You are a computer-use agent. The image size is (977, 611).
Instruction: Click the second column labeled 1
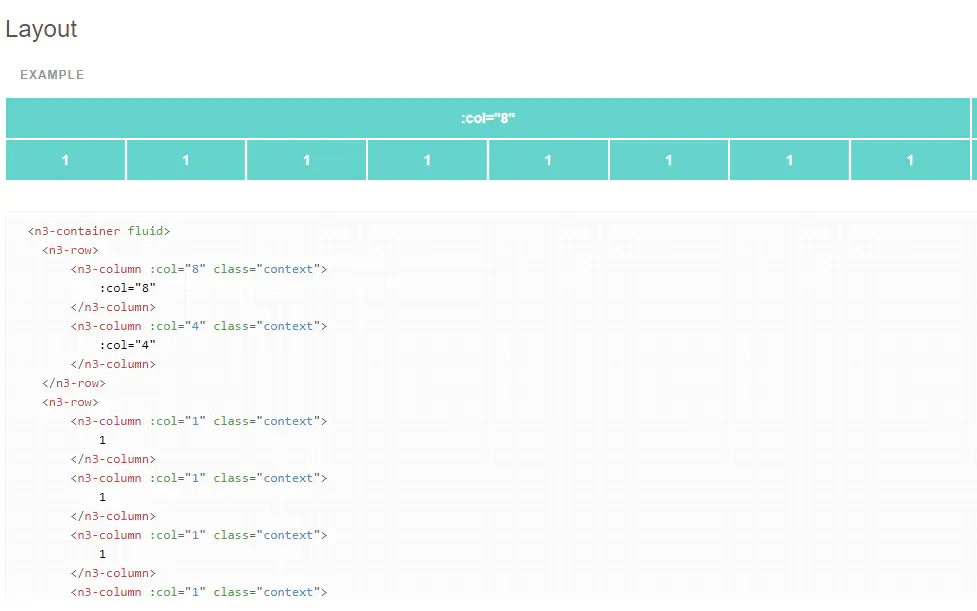185,159
